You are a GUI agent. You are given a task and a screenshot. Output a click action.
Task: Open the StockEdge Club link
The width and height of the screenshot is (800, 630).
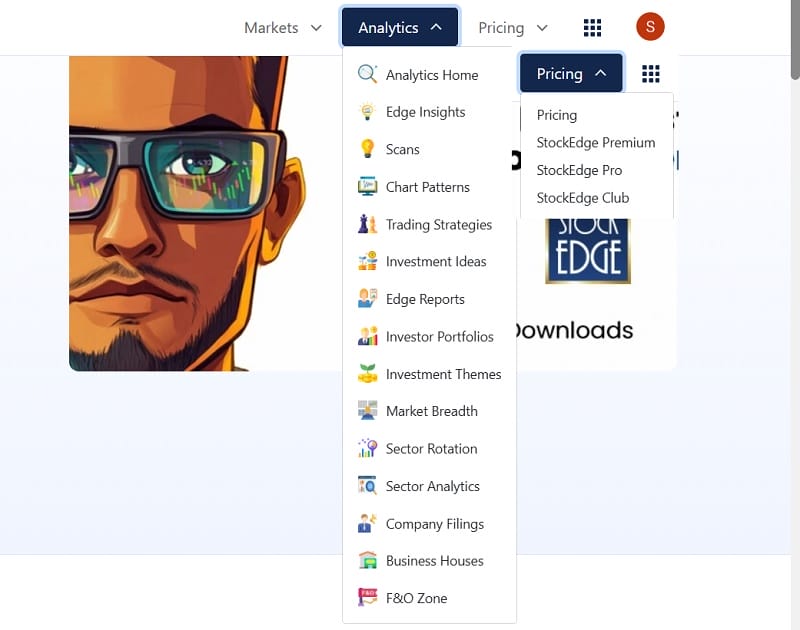pyautogui.click(x=582, y=198)
